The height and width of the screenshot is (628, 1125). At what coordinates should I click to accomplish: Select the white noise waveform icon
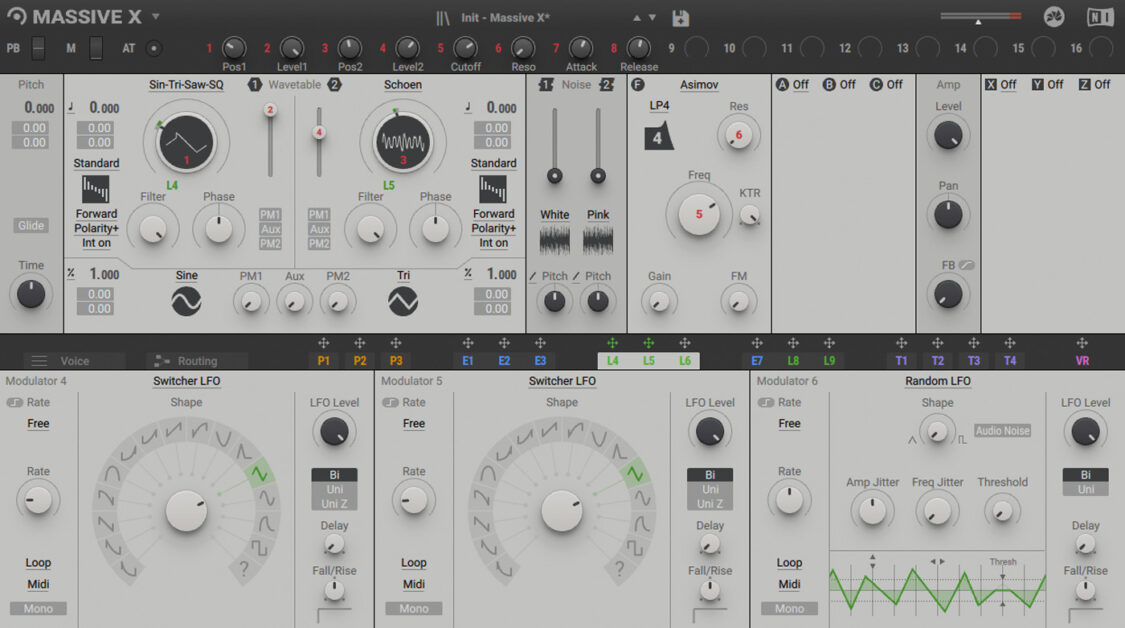pos(555,238)
